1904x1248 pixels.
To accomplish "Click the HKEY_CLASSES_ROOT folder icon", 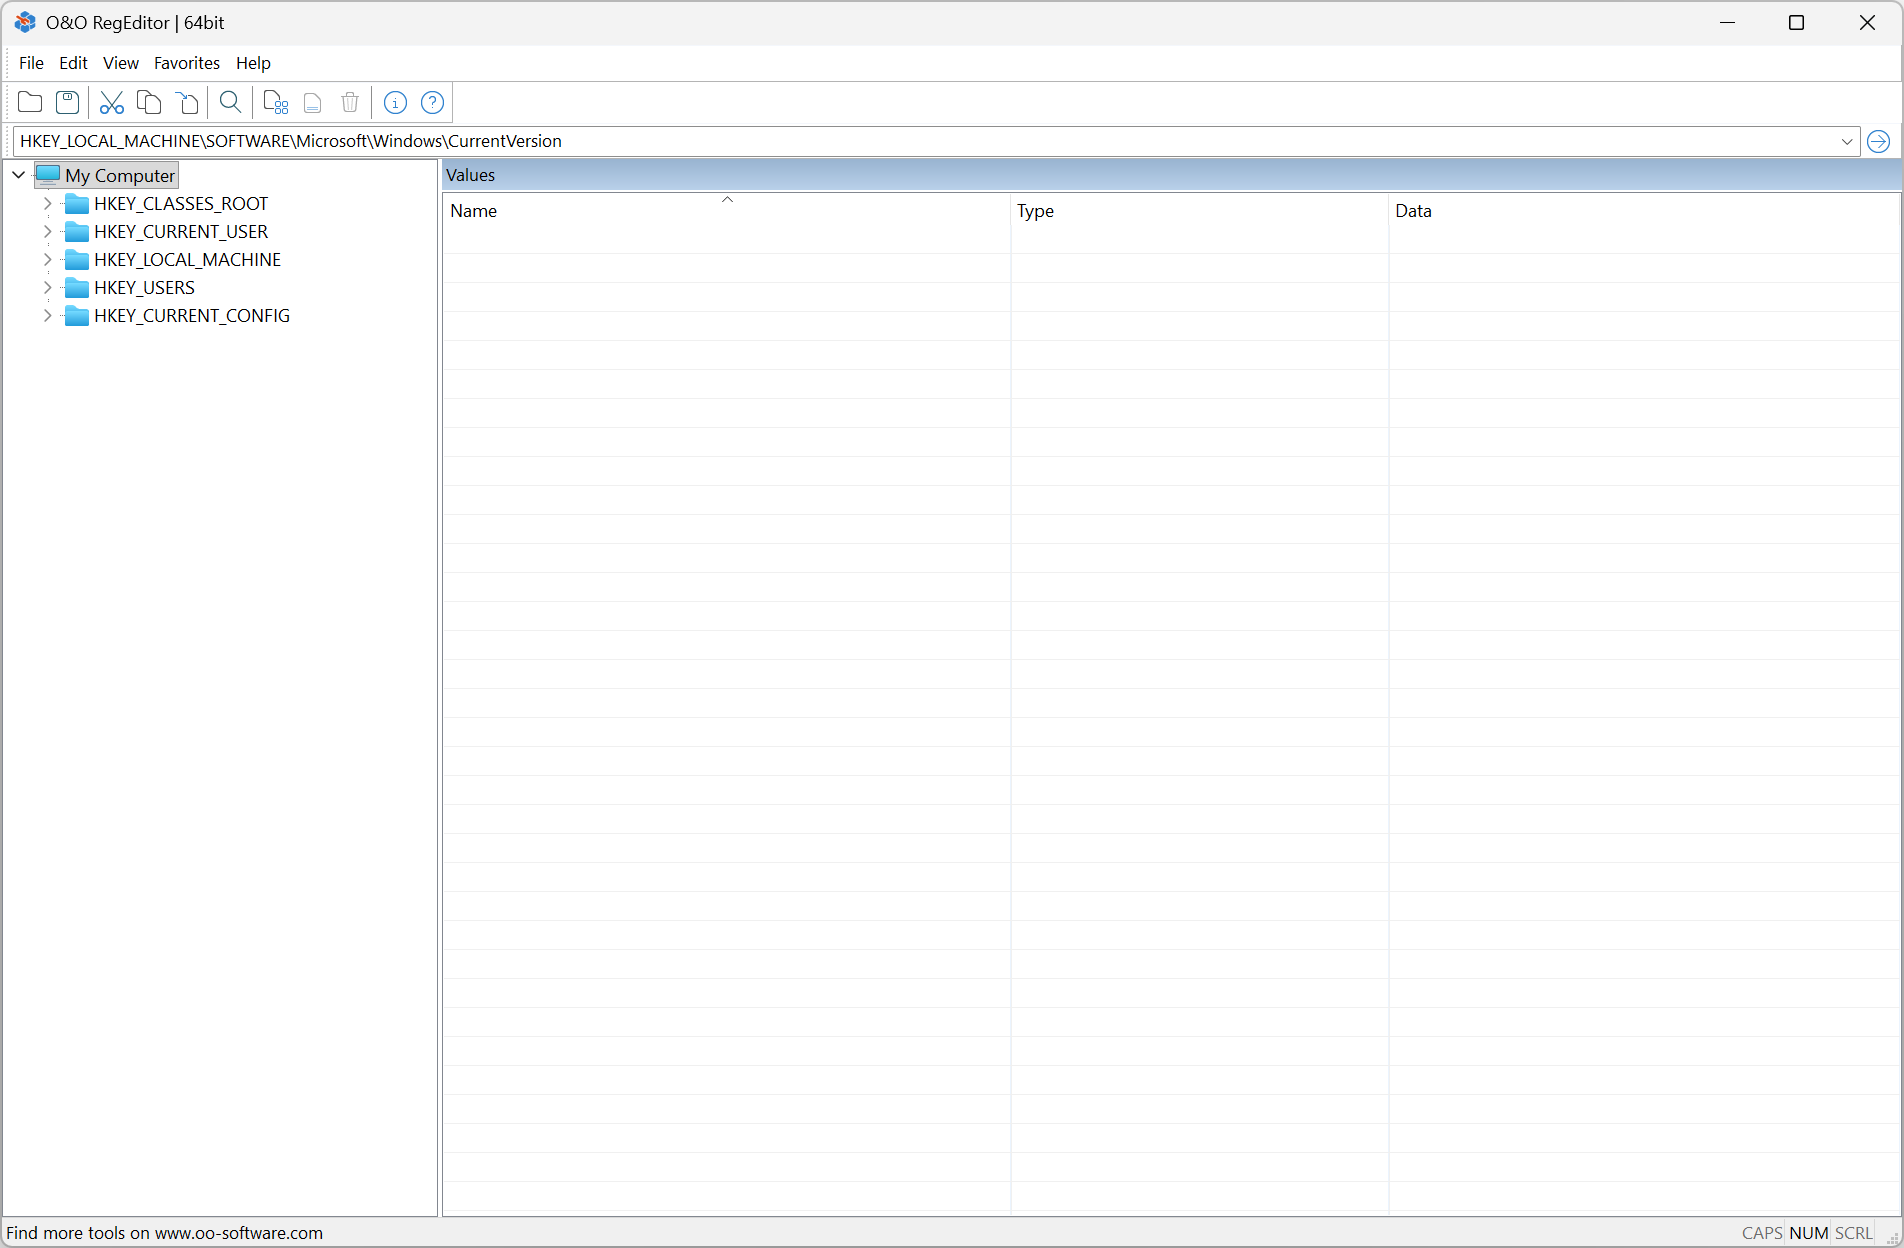I will (x=77, y=204).
